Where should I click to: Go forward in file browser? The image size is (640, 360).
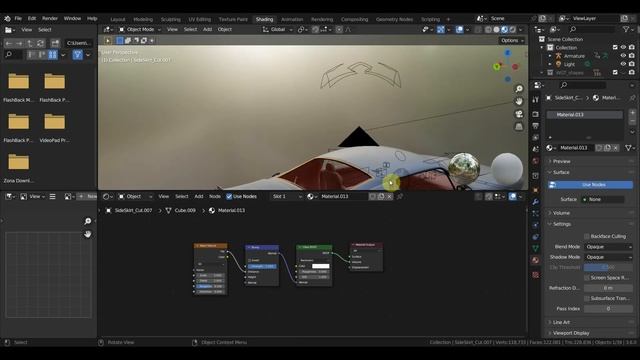point(19,43)
